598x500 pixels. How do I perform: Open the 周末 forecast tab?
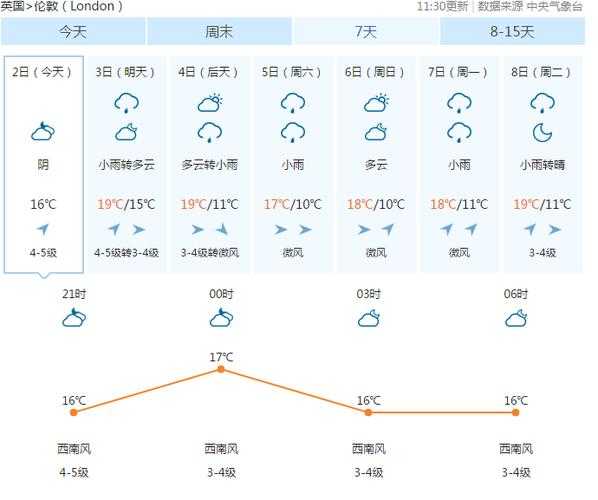coord(219,31)
